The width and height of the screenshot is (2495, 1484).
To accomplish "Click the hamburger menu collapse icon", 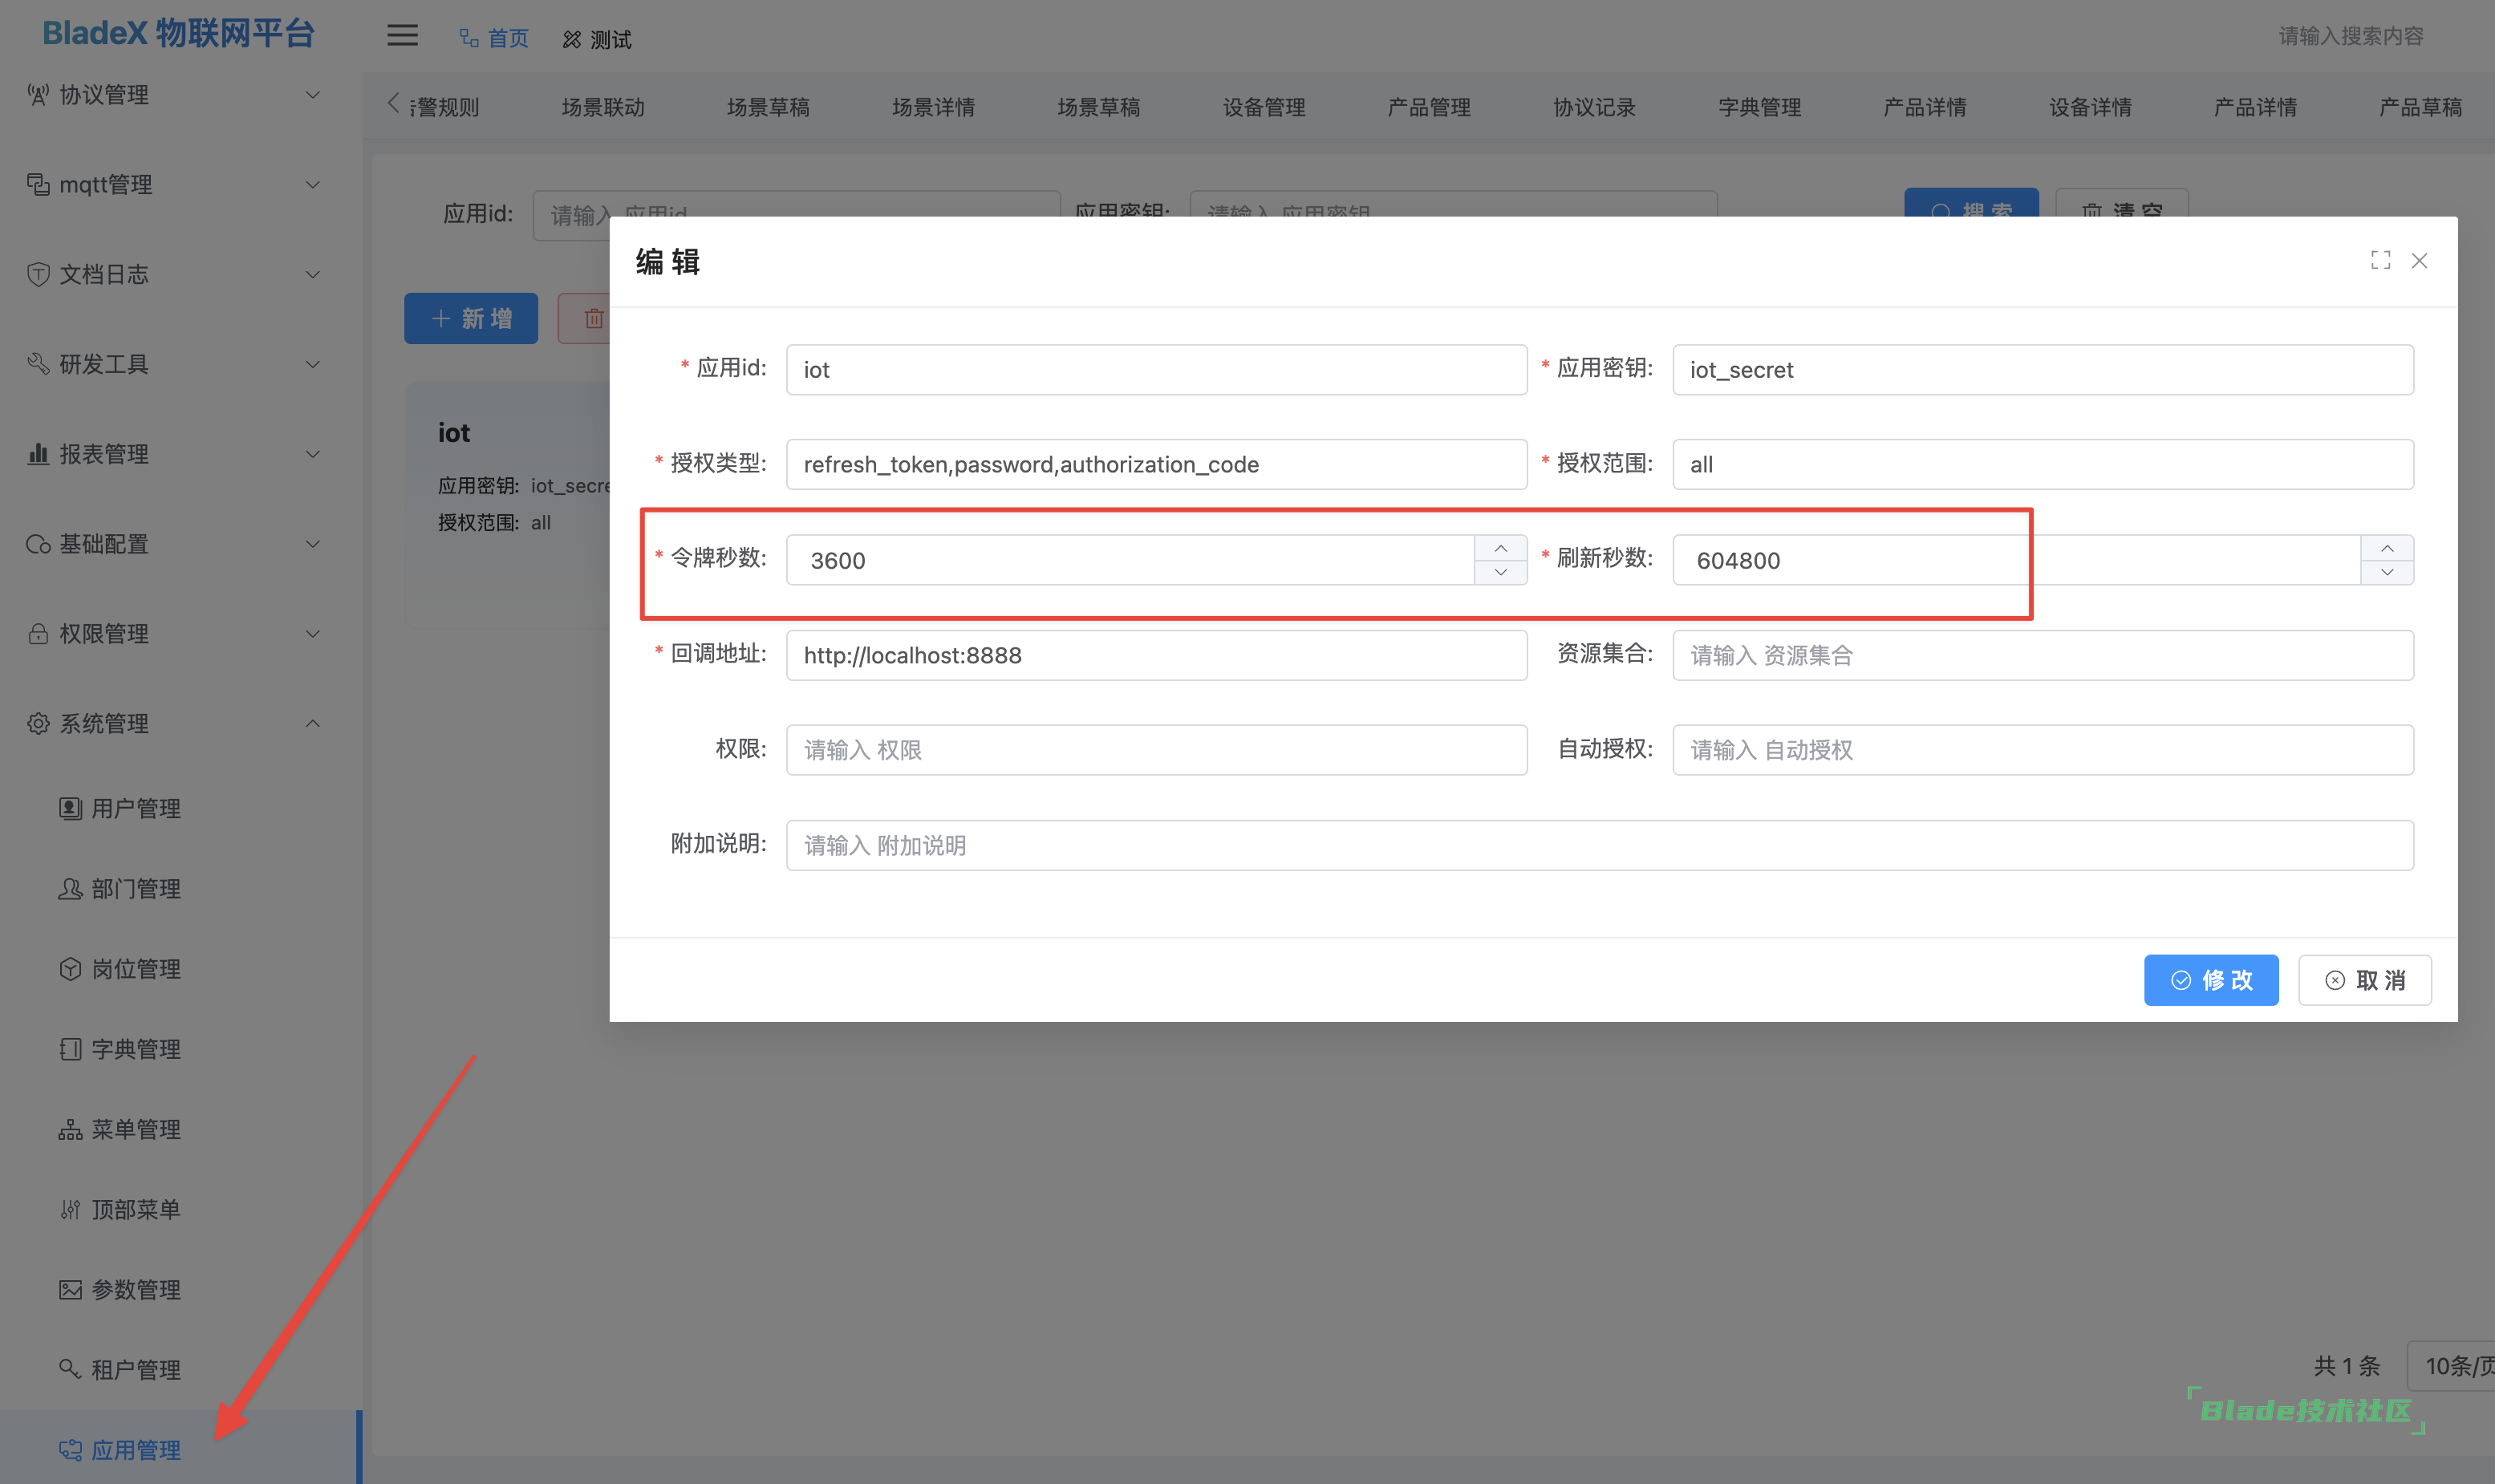I will point(402,36).
